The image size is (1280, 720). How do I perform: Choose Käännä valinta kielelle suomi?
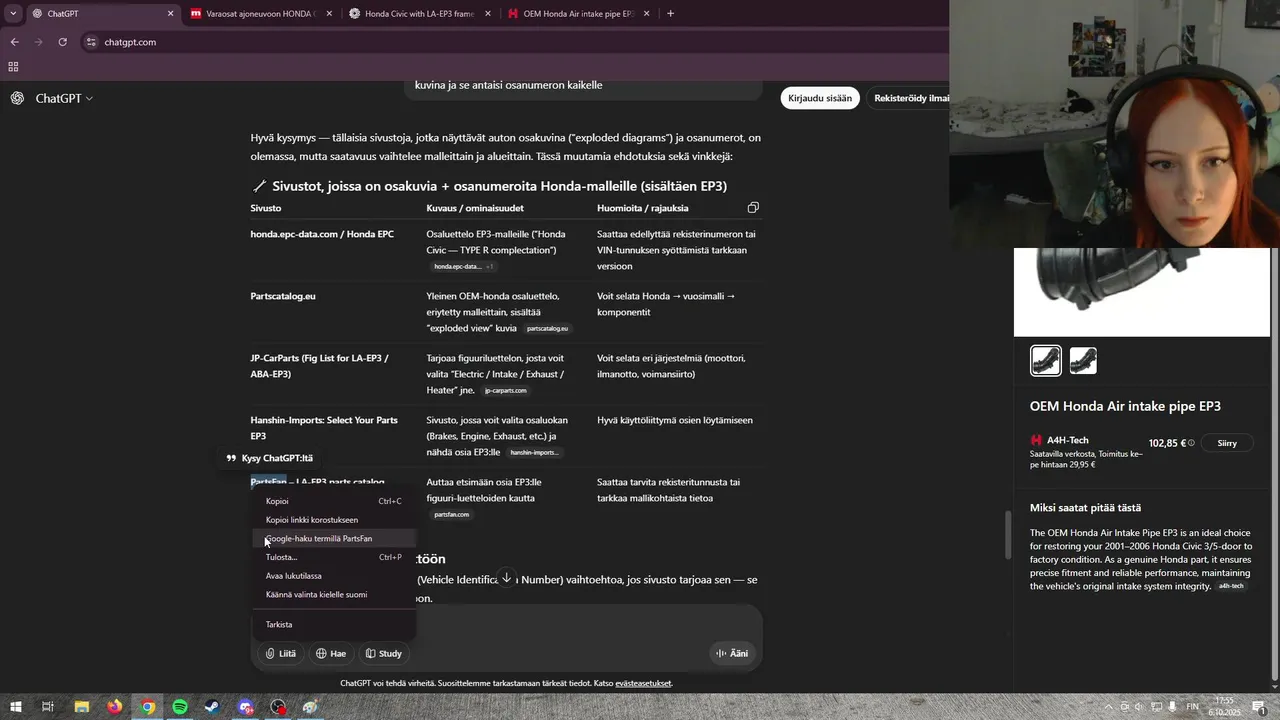[x=333, y=594]
